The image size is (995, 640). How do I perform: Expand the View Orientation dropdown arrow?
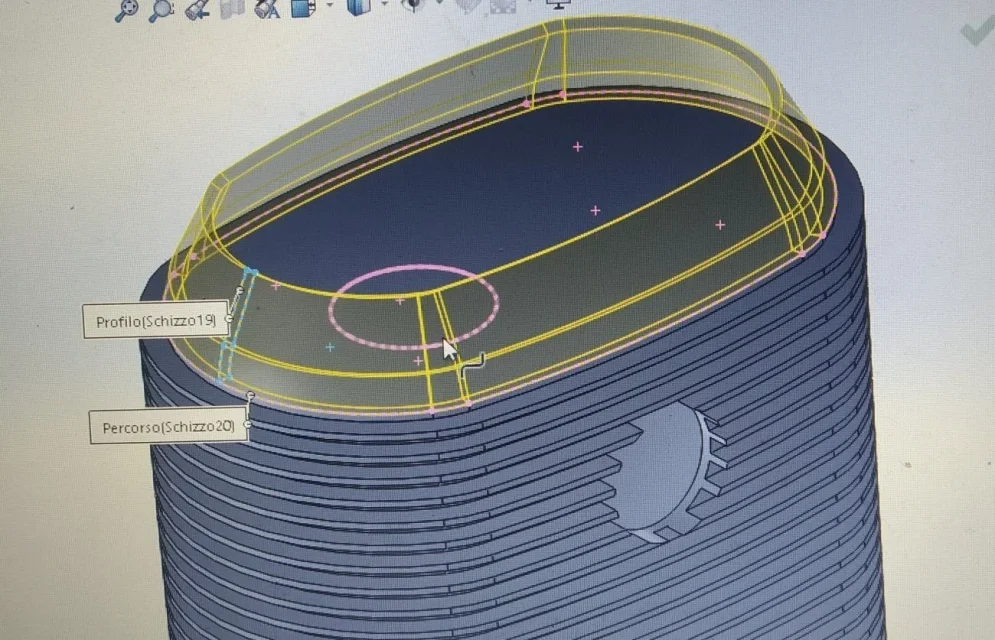coord(330,5)
